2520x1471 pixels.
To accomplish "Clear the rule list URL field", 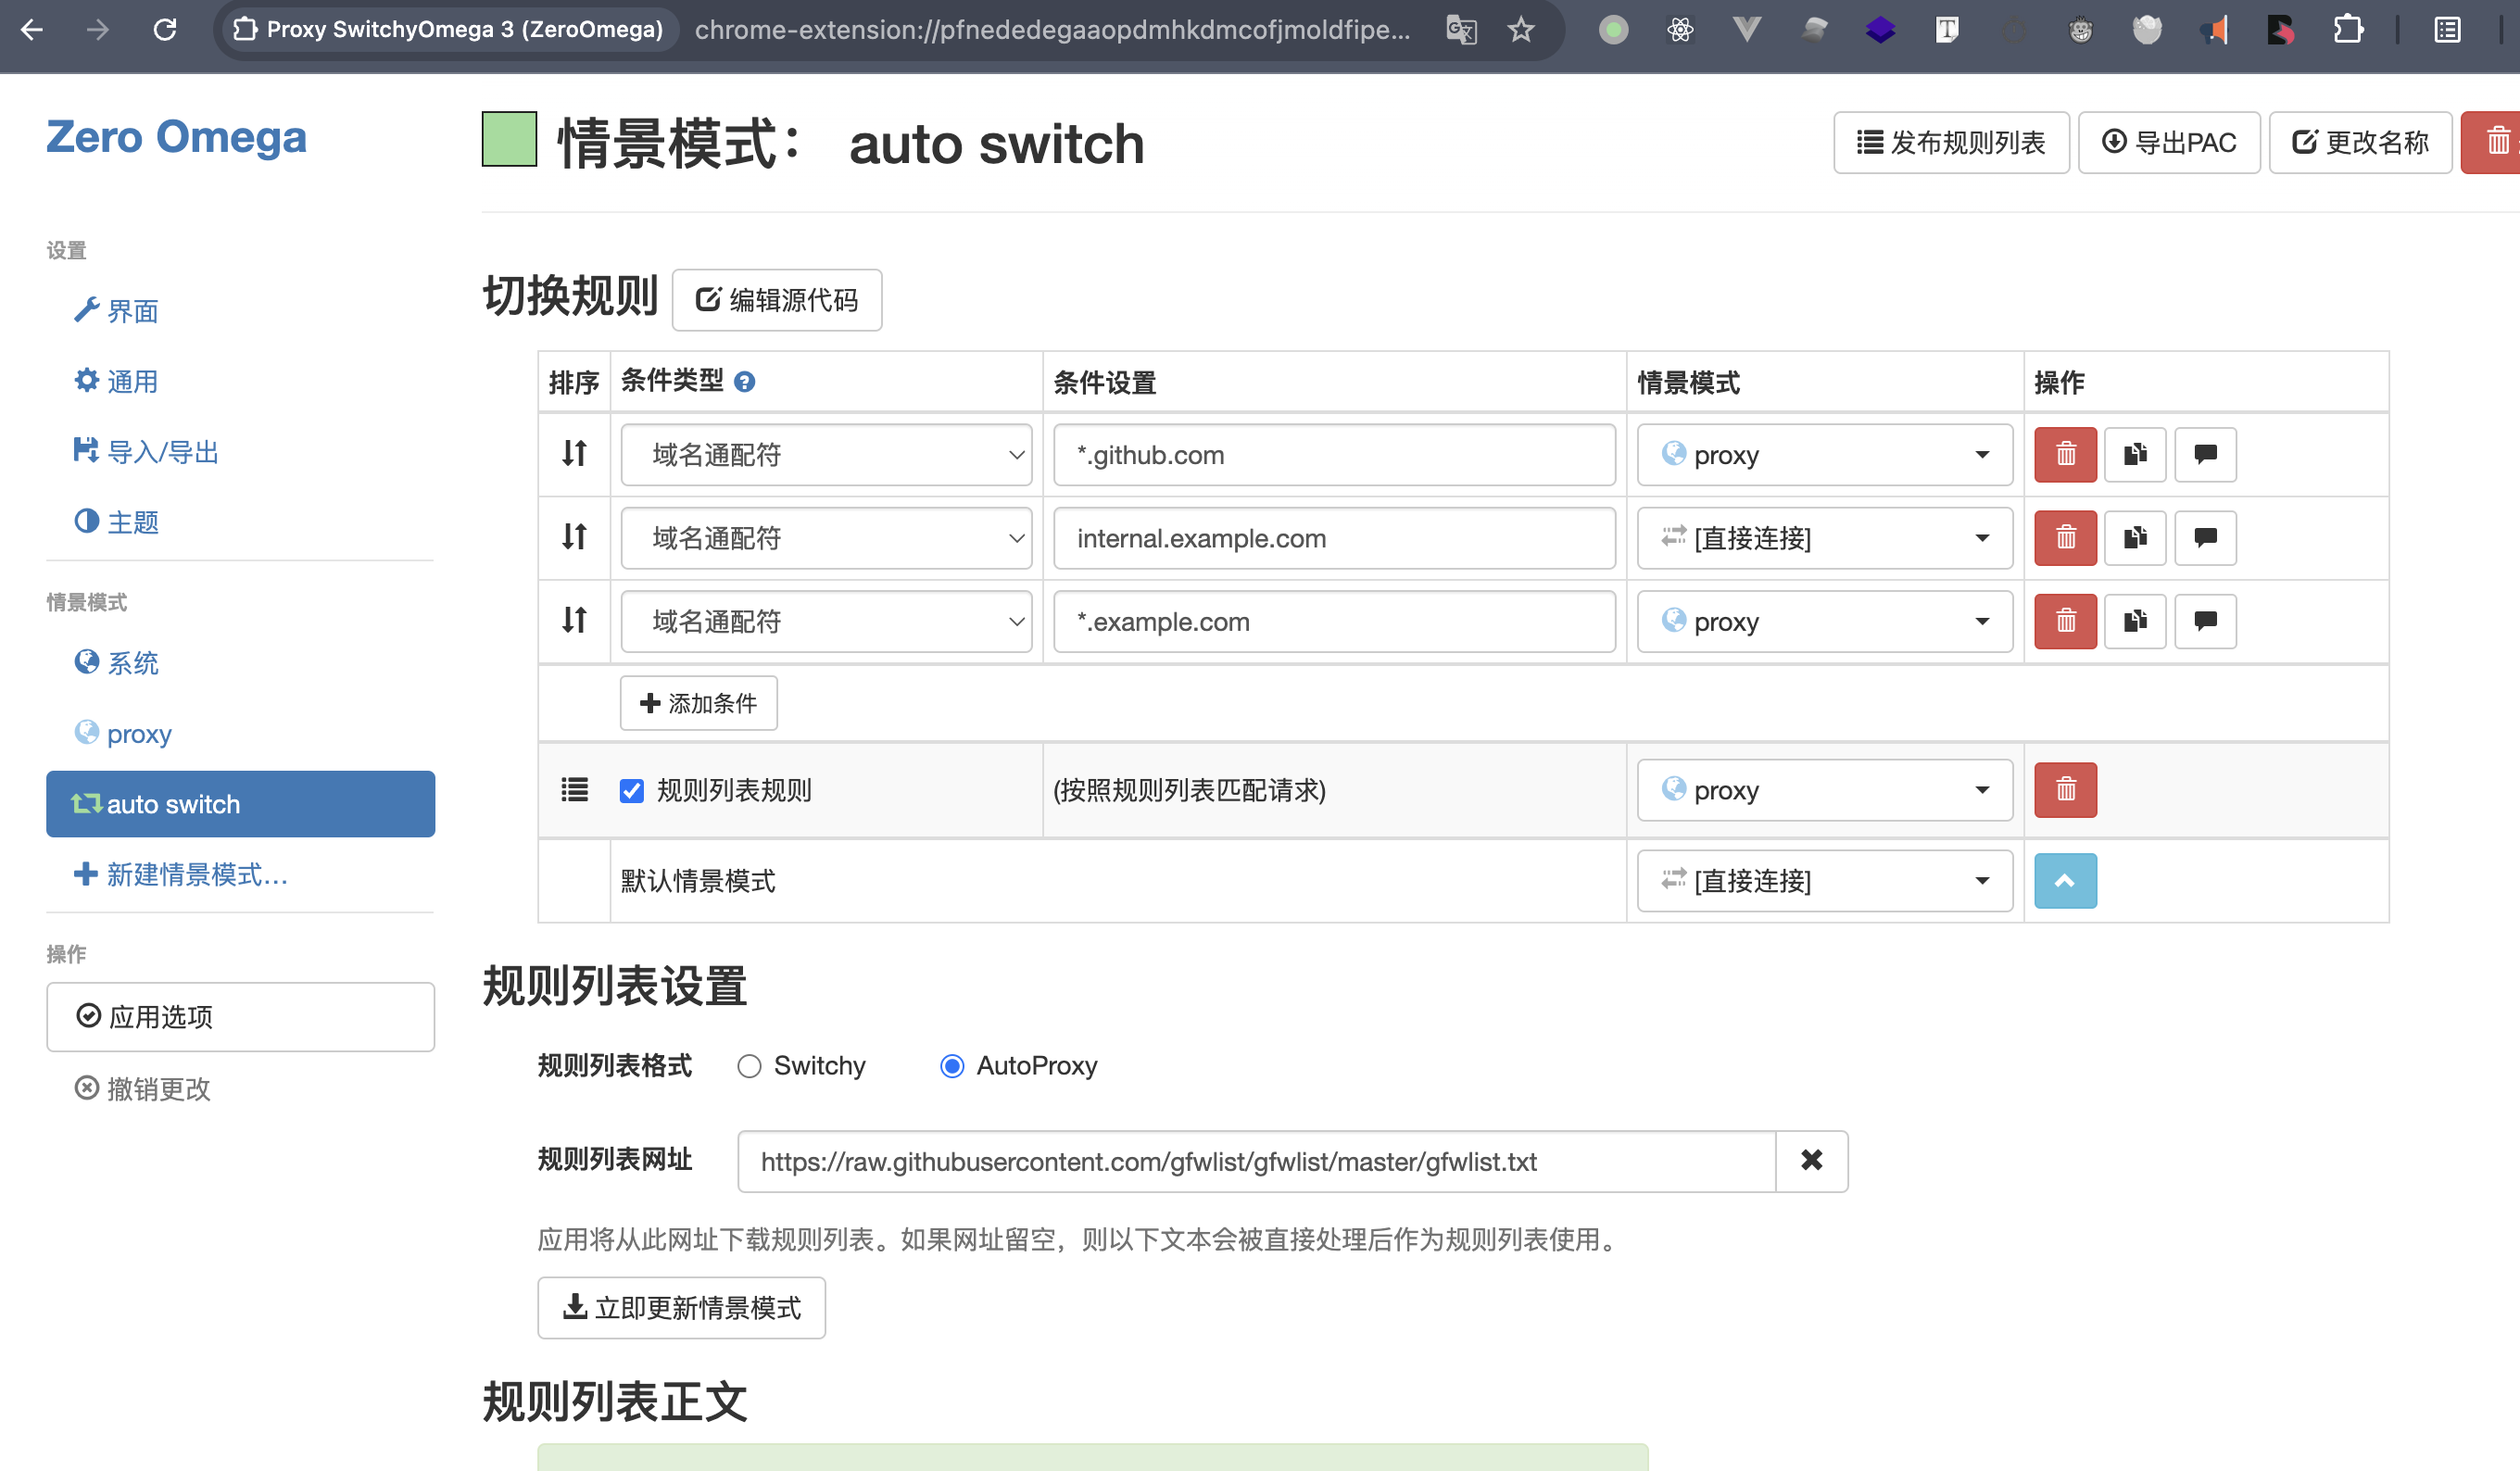I will [x=1811, y=1161].
